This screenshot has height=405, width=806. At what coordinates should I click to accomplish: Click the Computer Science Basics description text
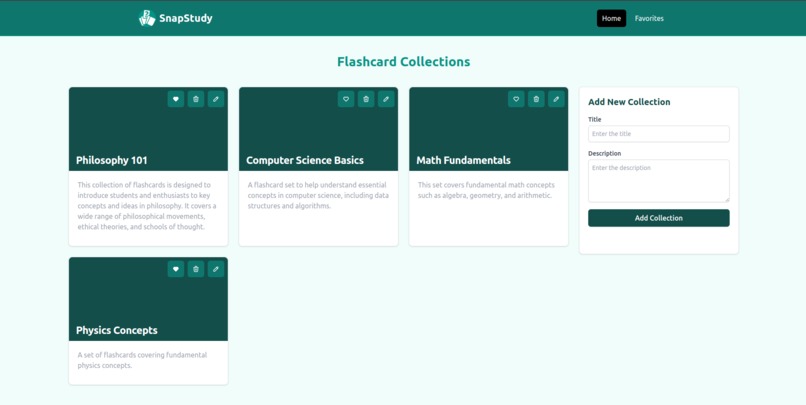318,195
